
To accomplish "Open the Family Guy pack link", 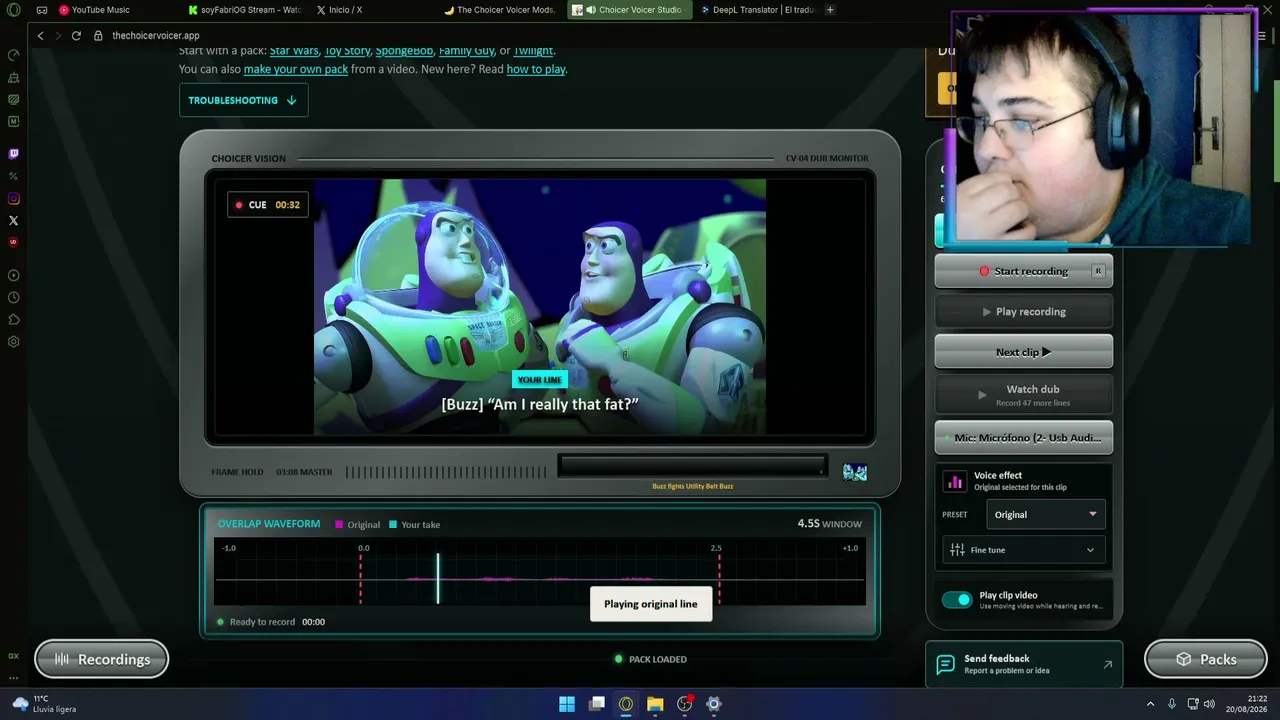I will [x=467, y=51].
